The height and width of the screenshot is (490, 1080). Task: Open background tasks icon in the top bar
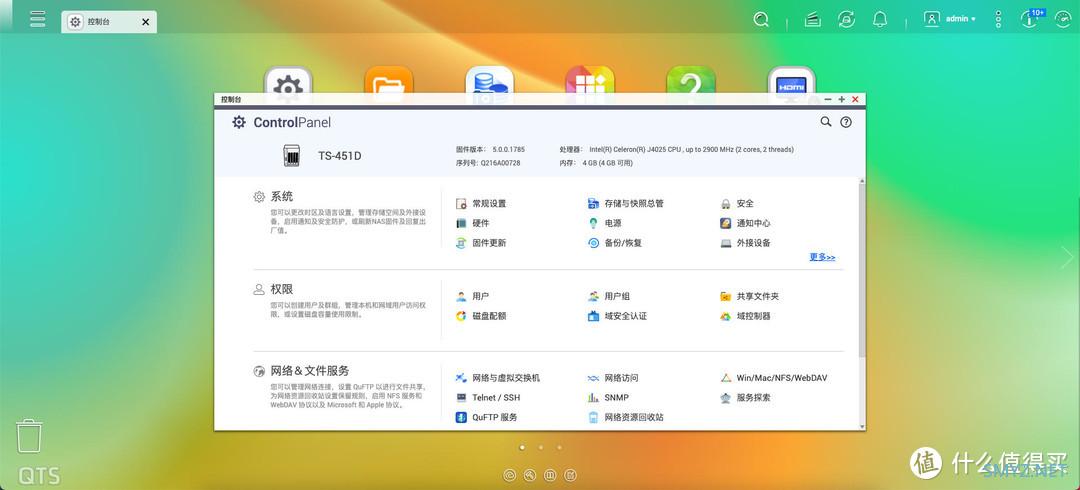pyautogui.click(x=813, y=19)
